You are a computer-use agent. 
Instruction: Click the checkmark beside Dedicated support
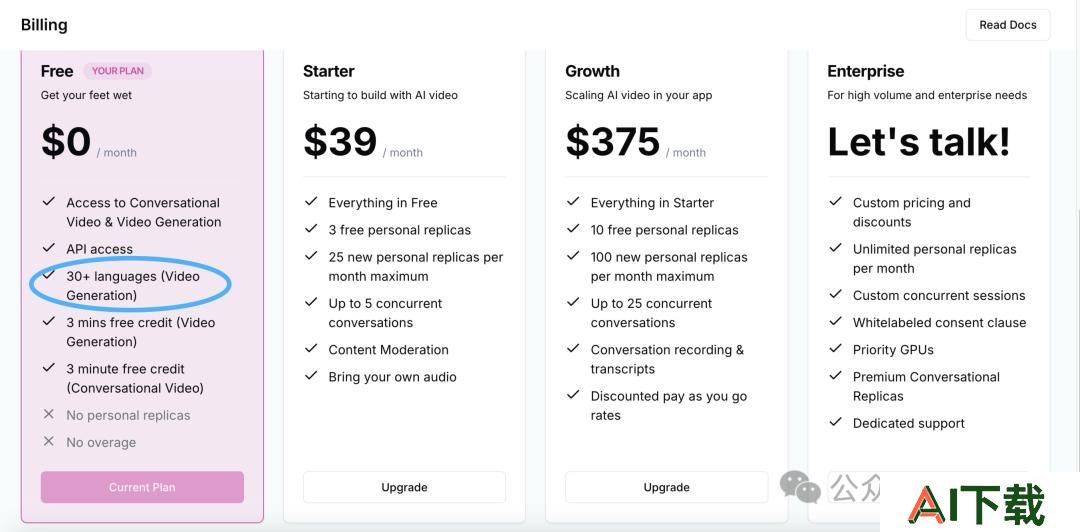tap(835, 422)
